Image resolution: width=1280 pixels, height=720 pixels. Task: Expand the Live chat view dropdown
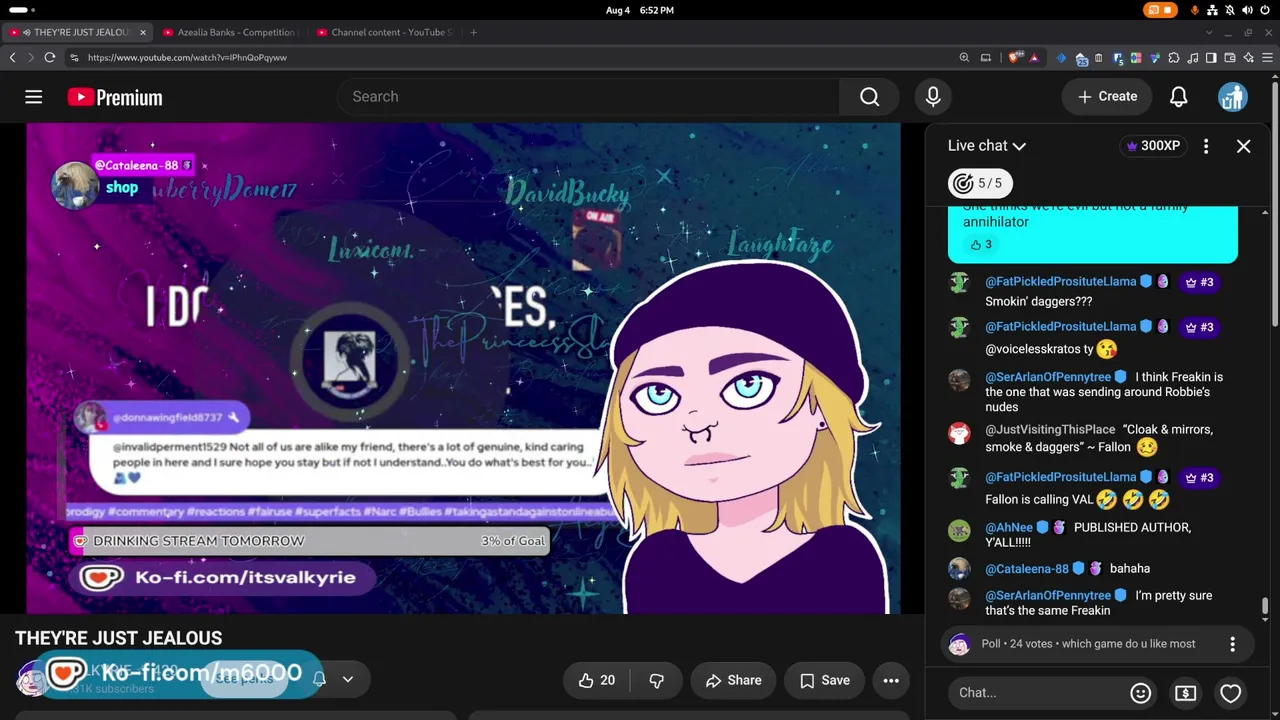(x=987, y=146)
